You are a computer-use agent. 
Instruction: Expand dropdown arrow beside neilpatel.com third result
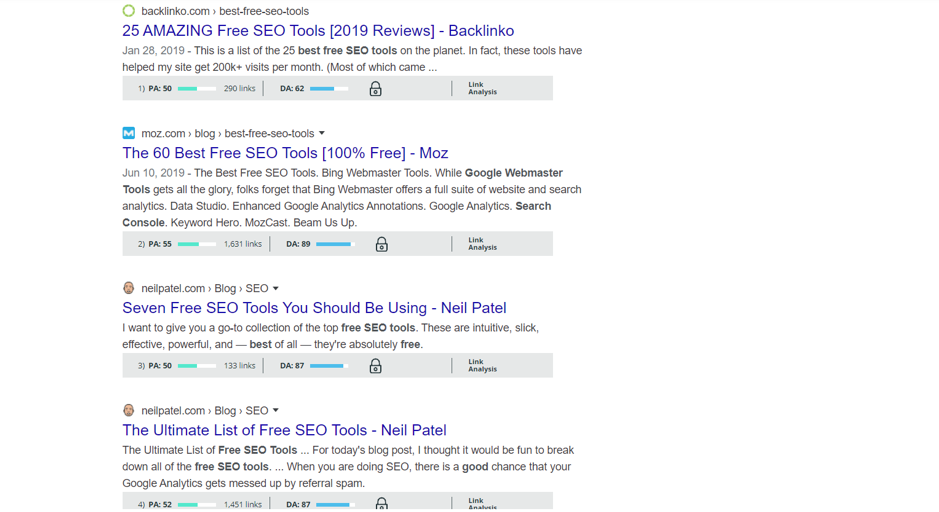click(275, 288)
